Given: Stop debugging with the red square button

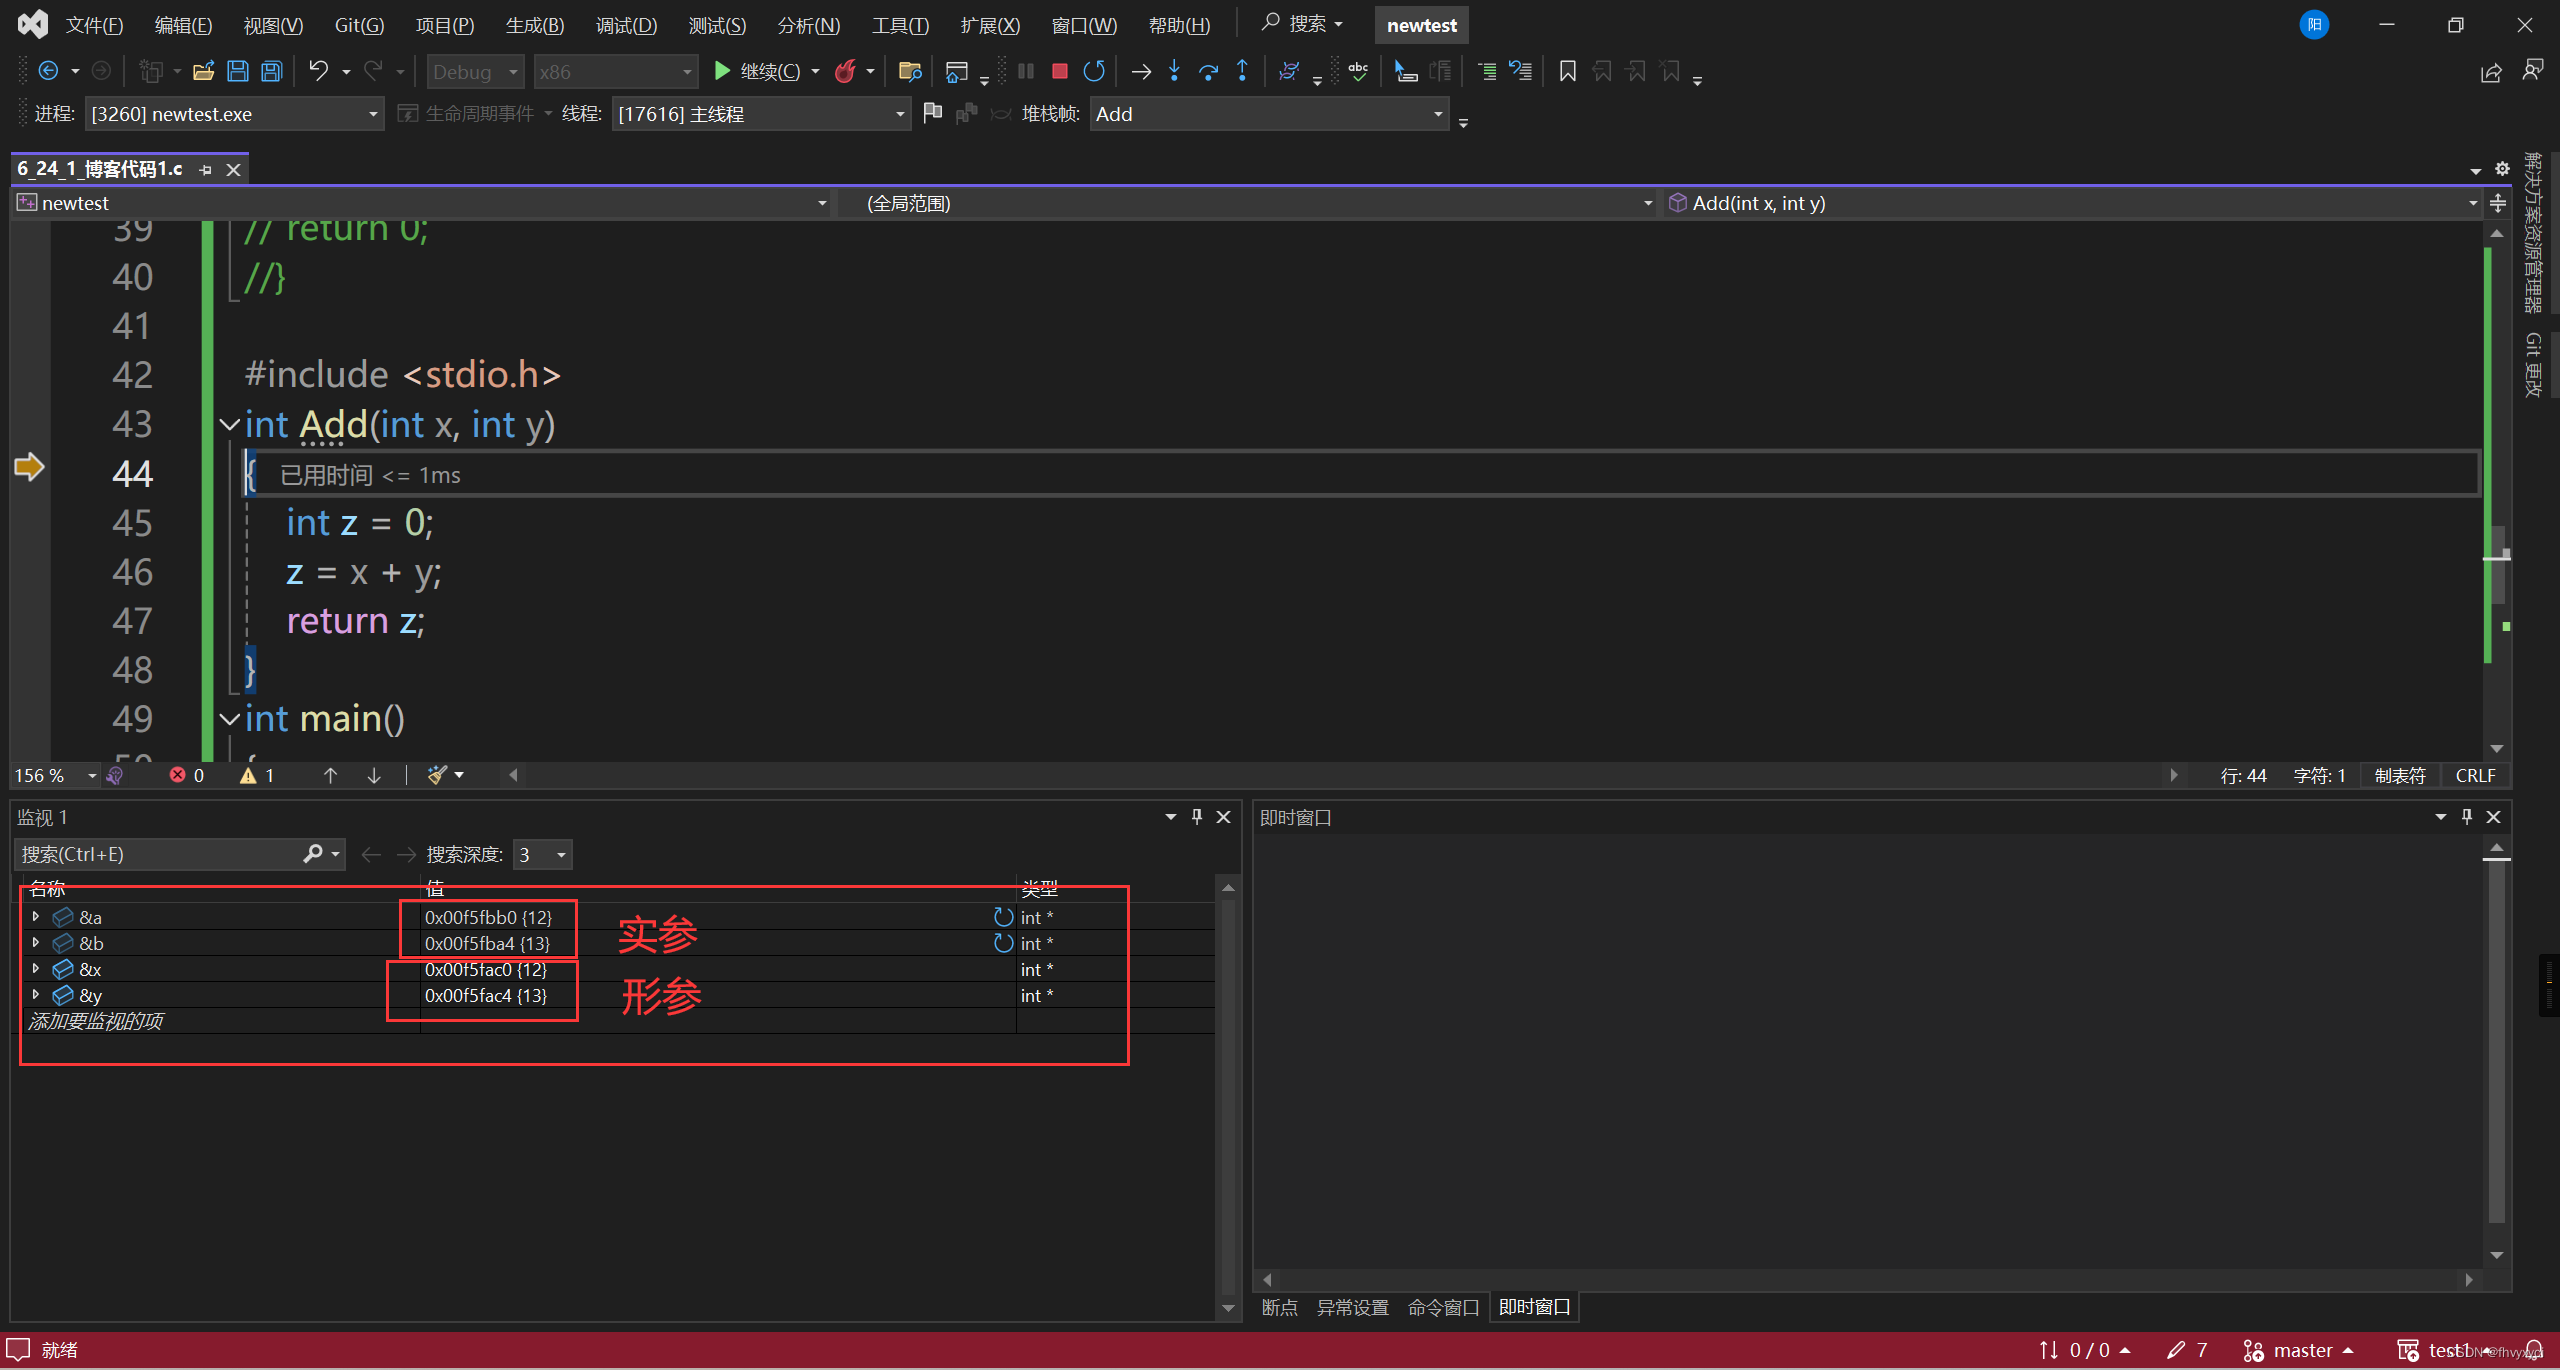Looking at the screenshot, I should (x=1060, y=71).
